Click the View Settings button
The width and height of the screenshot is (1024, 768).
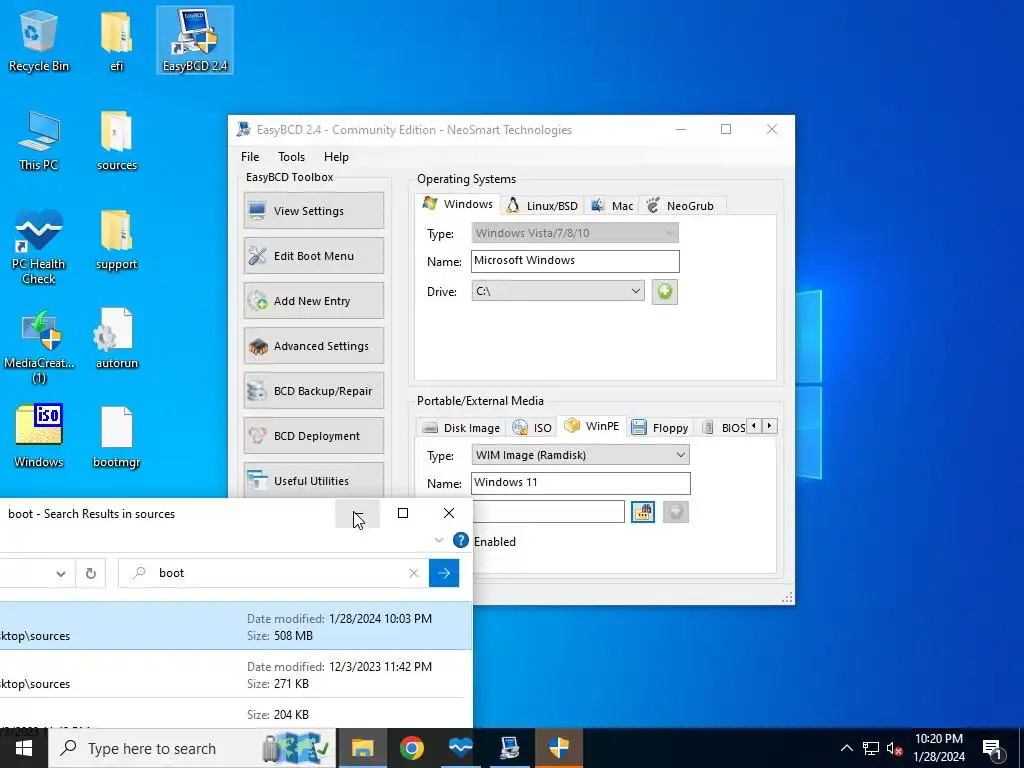coord(313,210)
